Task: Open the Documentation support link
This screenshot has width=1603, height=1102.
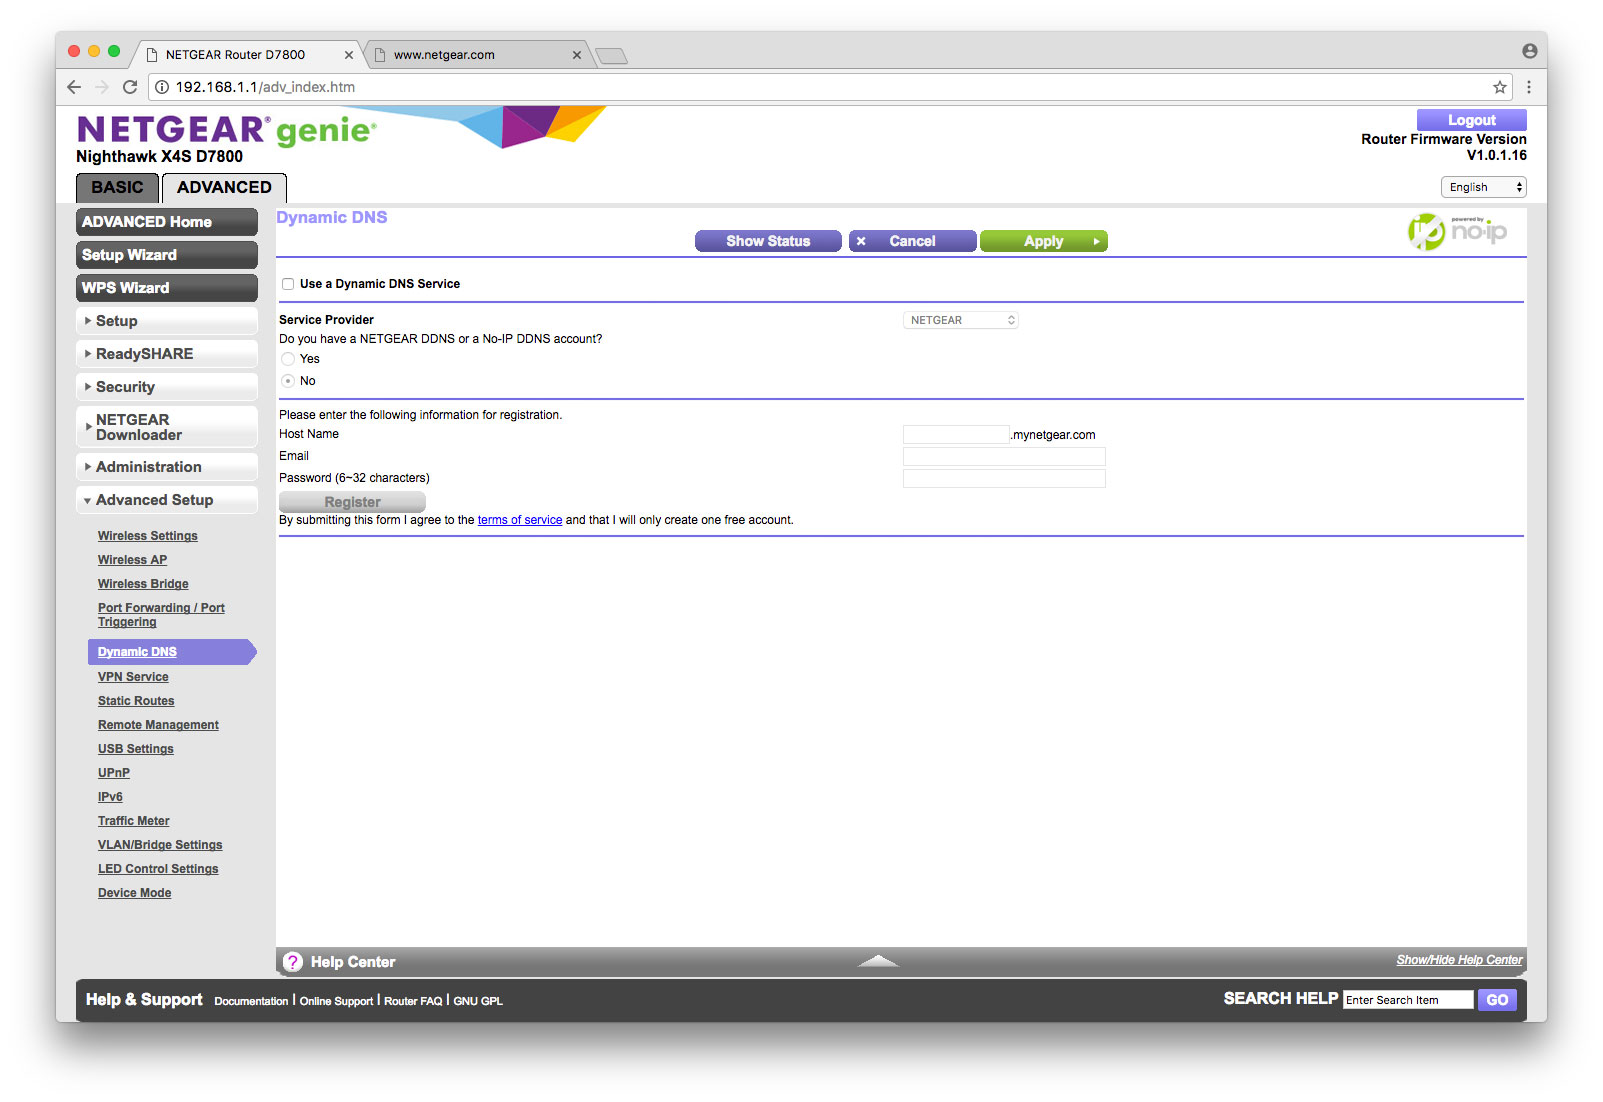Action: point(251,1001)
